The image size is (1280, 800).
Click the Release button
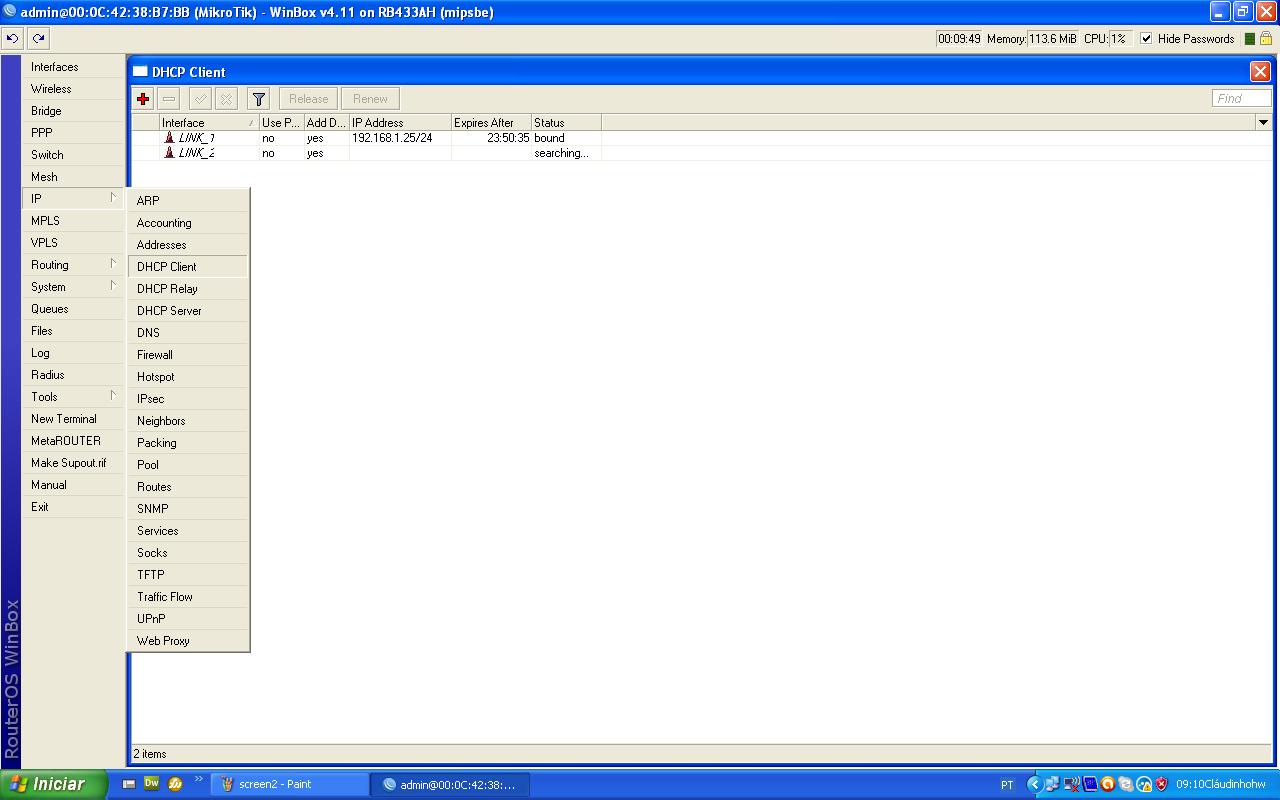point(308,99)
